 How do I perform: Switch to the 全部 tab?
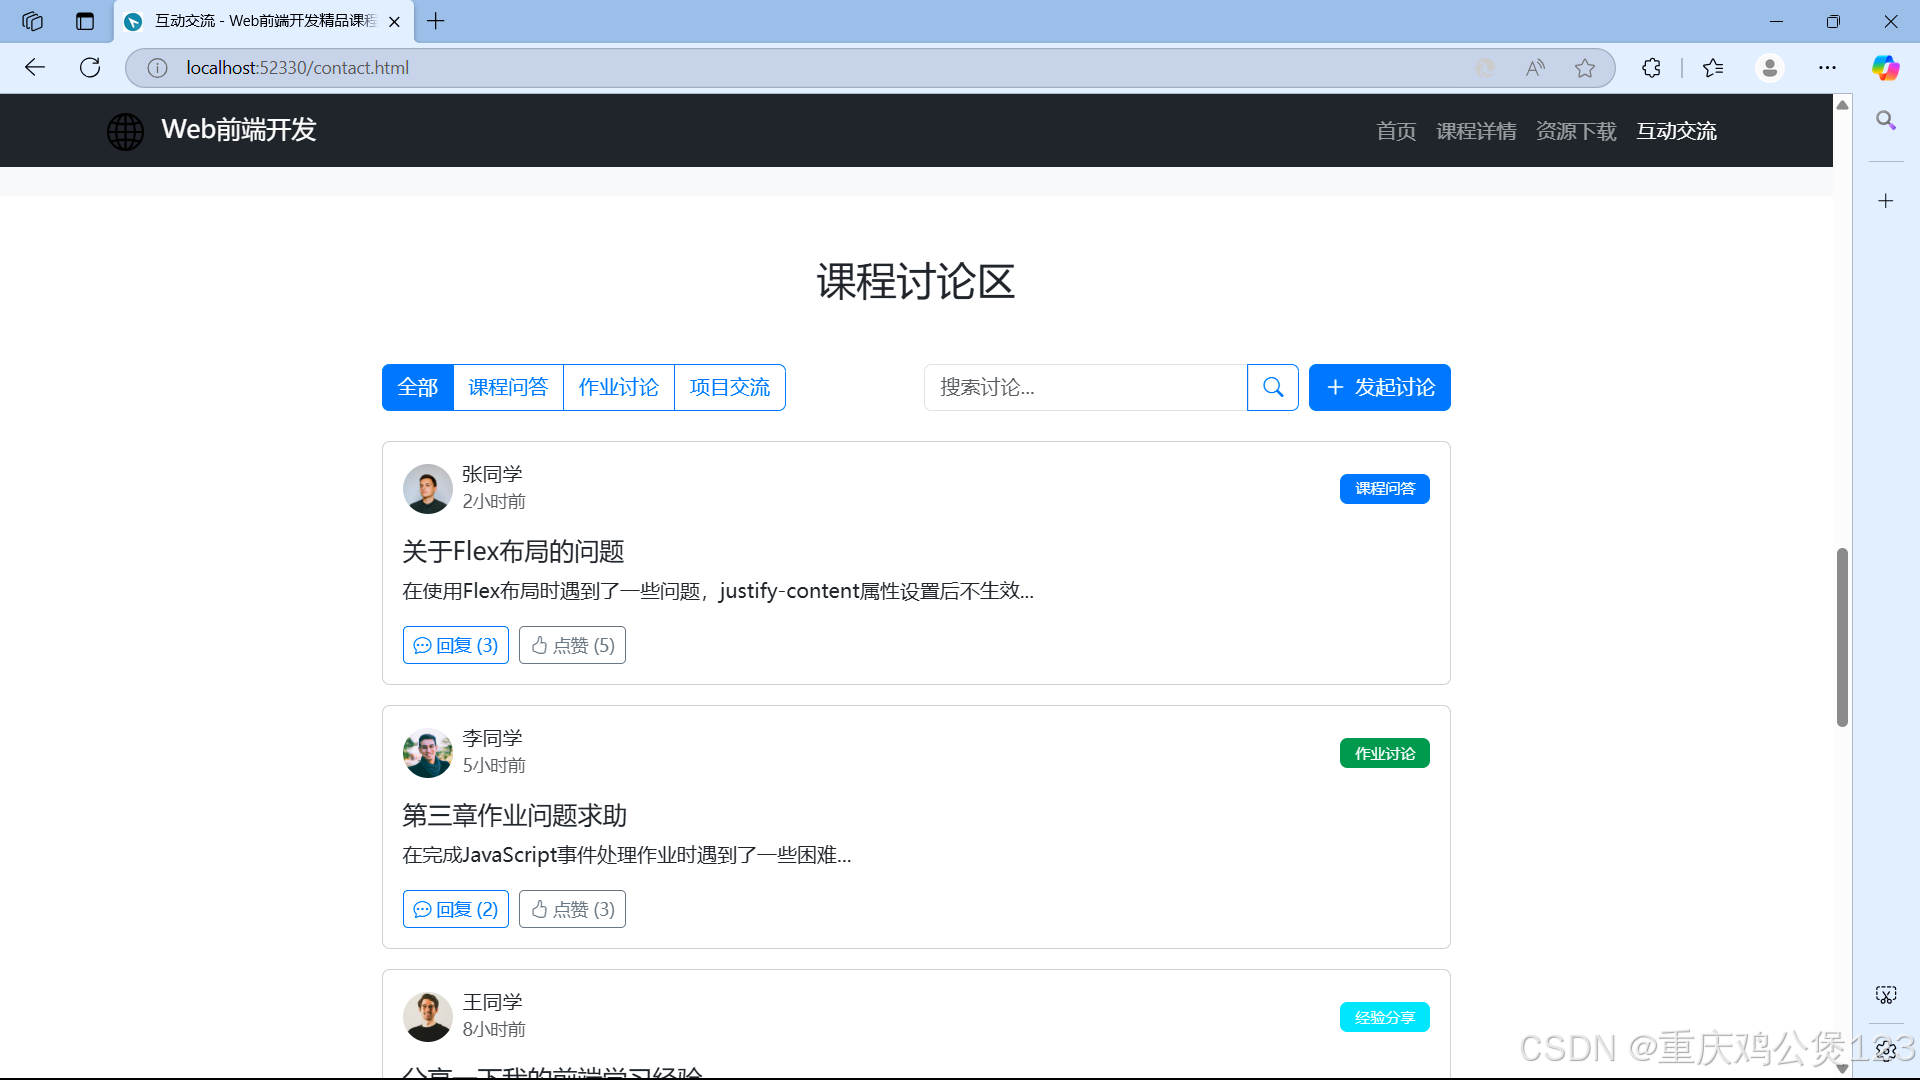(x=417, y=387)
